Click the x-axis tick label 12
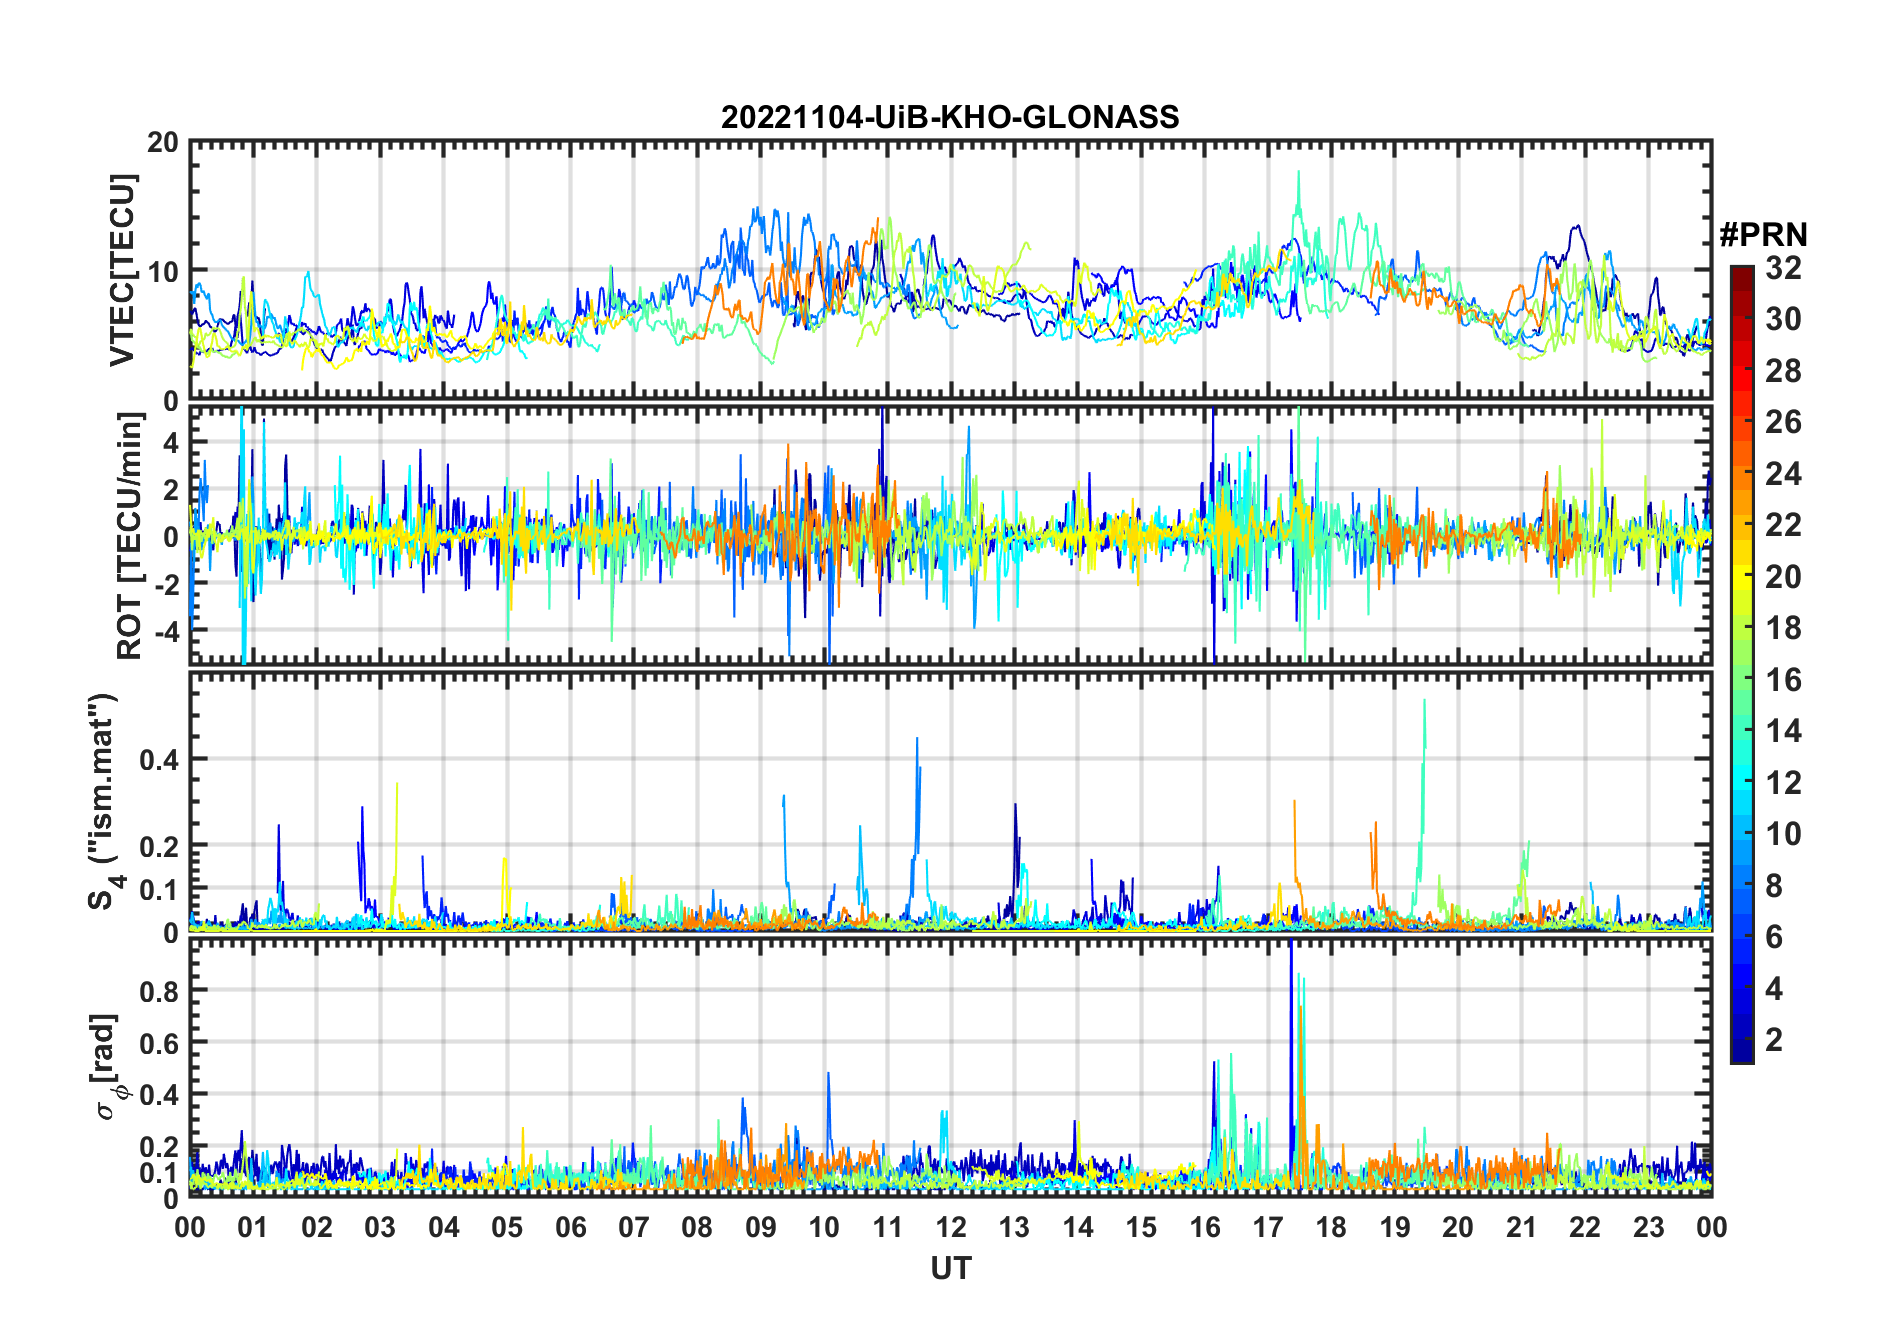Image resolution: width=1902 pixels, height=1330 pixels. point(951,1227)
